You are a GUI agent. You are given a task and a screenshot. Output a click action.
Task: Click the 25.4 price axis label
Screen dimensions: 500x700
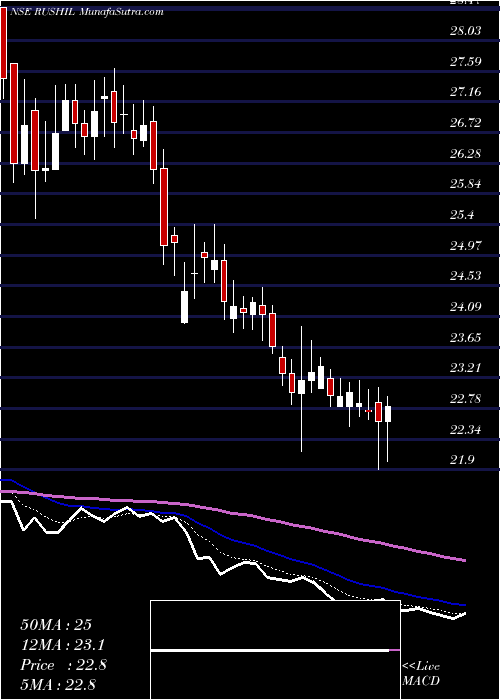[462, 215]
